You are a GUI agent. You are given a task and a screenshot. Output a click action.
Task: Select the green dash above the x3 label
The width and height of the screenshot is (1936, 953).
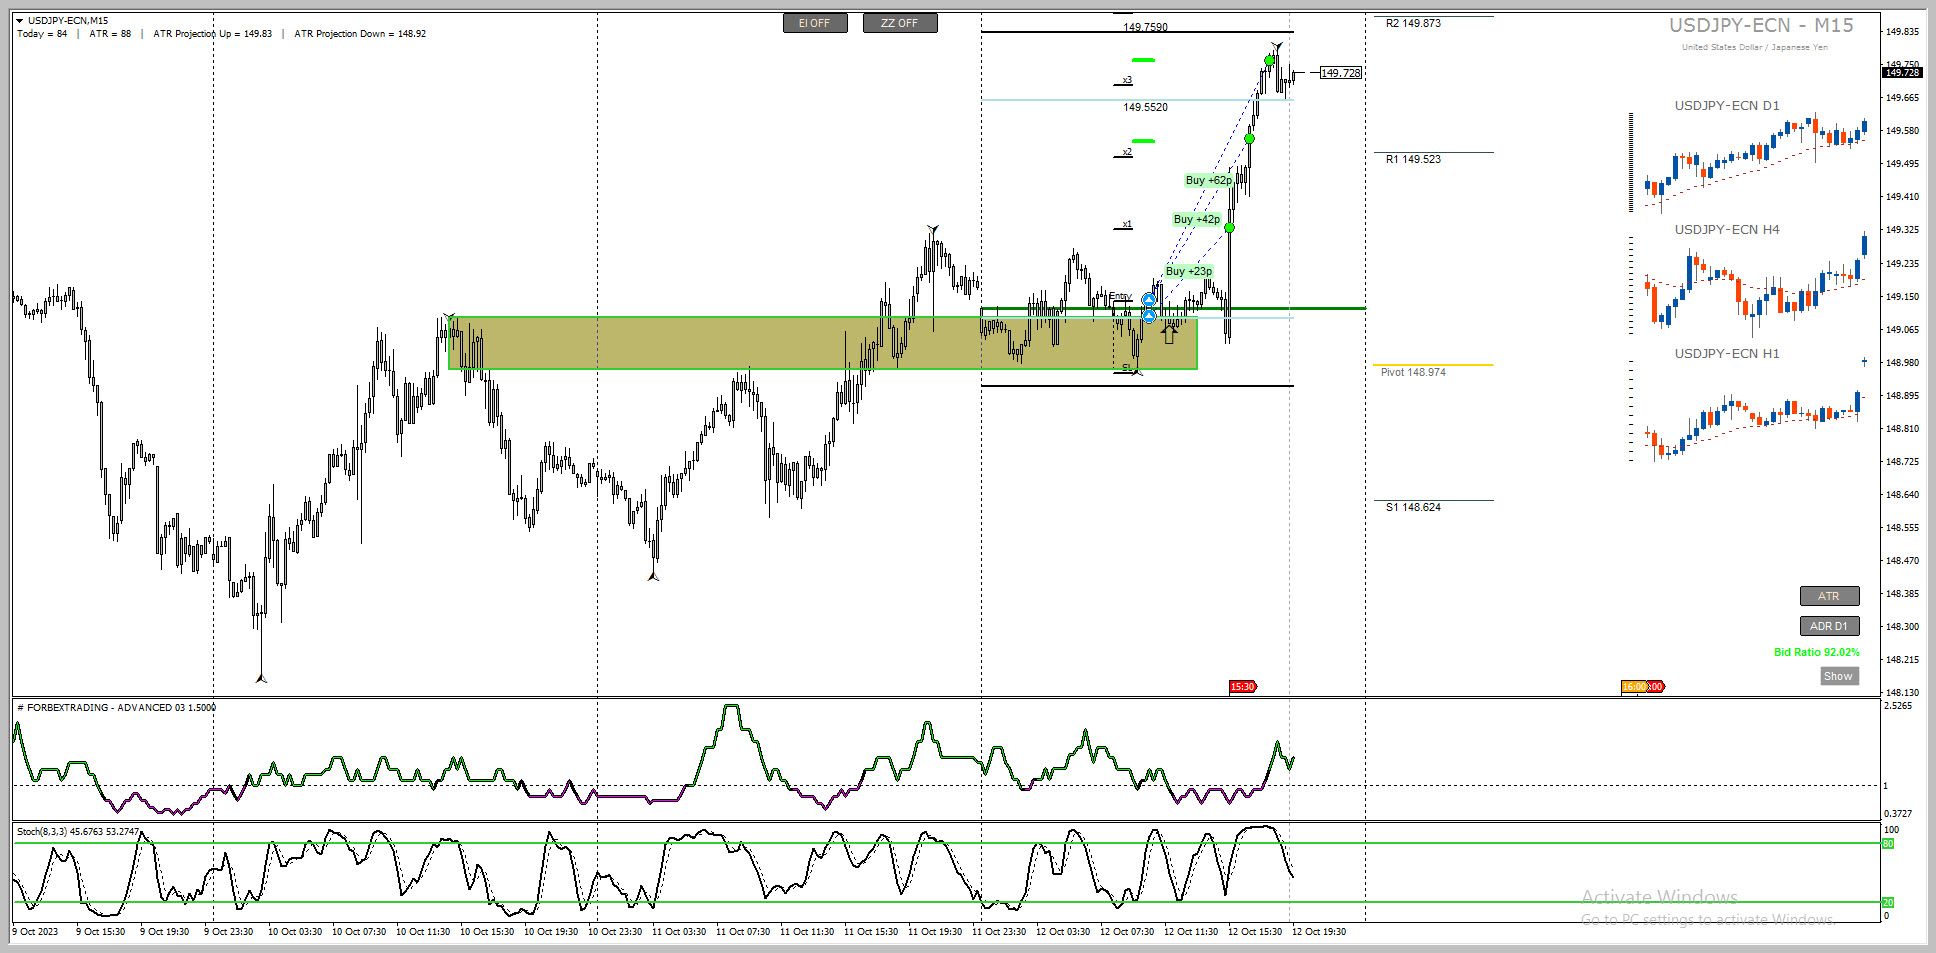pos(1143,60)
